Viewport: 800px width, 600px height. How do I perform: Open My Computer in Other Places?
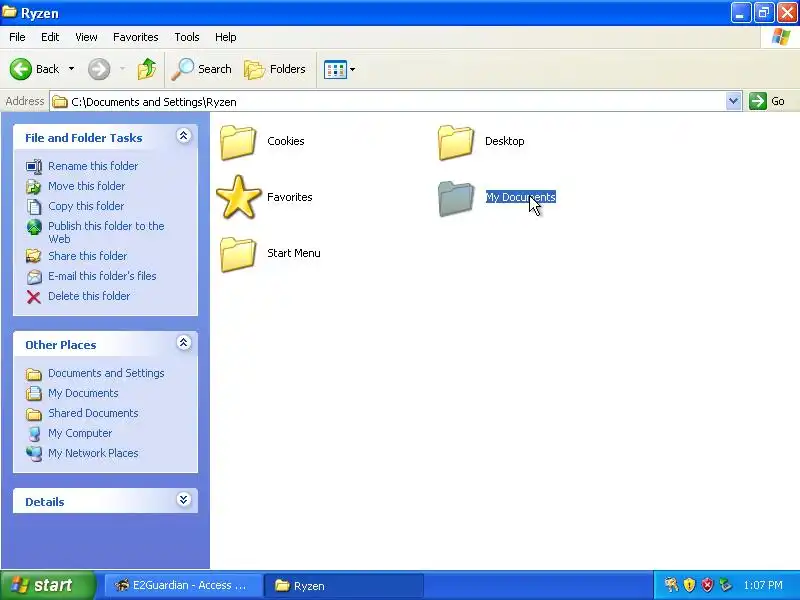(x=80, y=433)
